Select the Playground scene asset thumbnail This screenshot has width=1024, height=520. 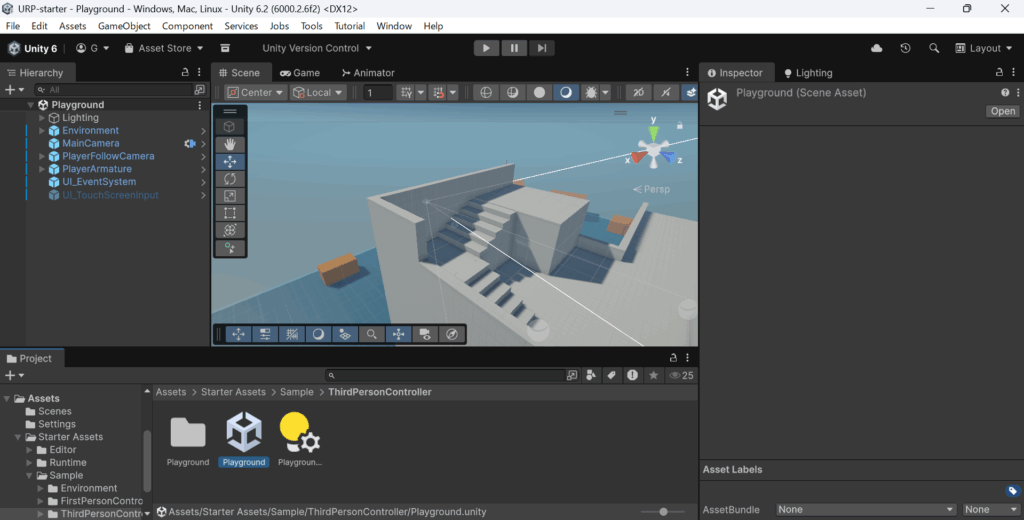point(243,432)
